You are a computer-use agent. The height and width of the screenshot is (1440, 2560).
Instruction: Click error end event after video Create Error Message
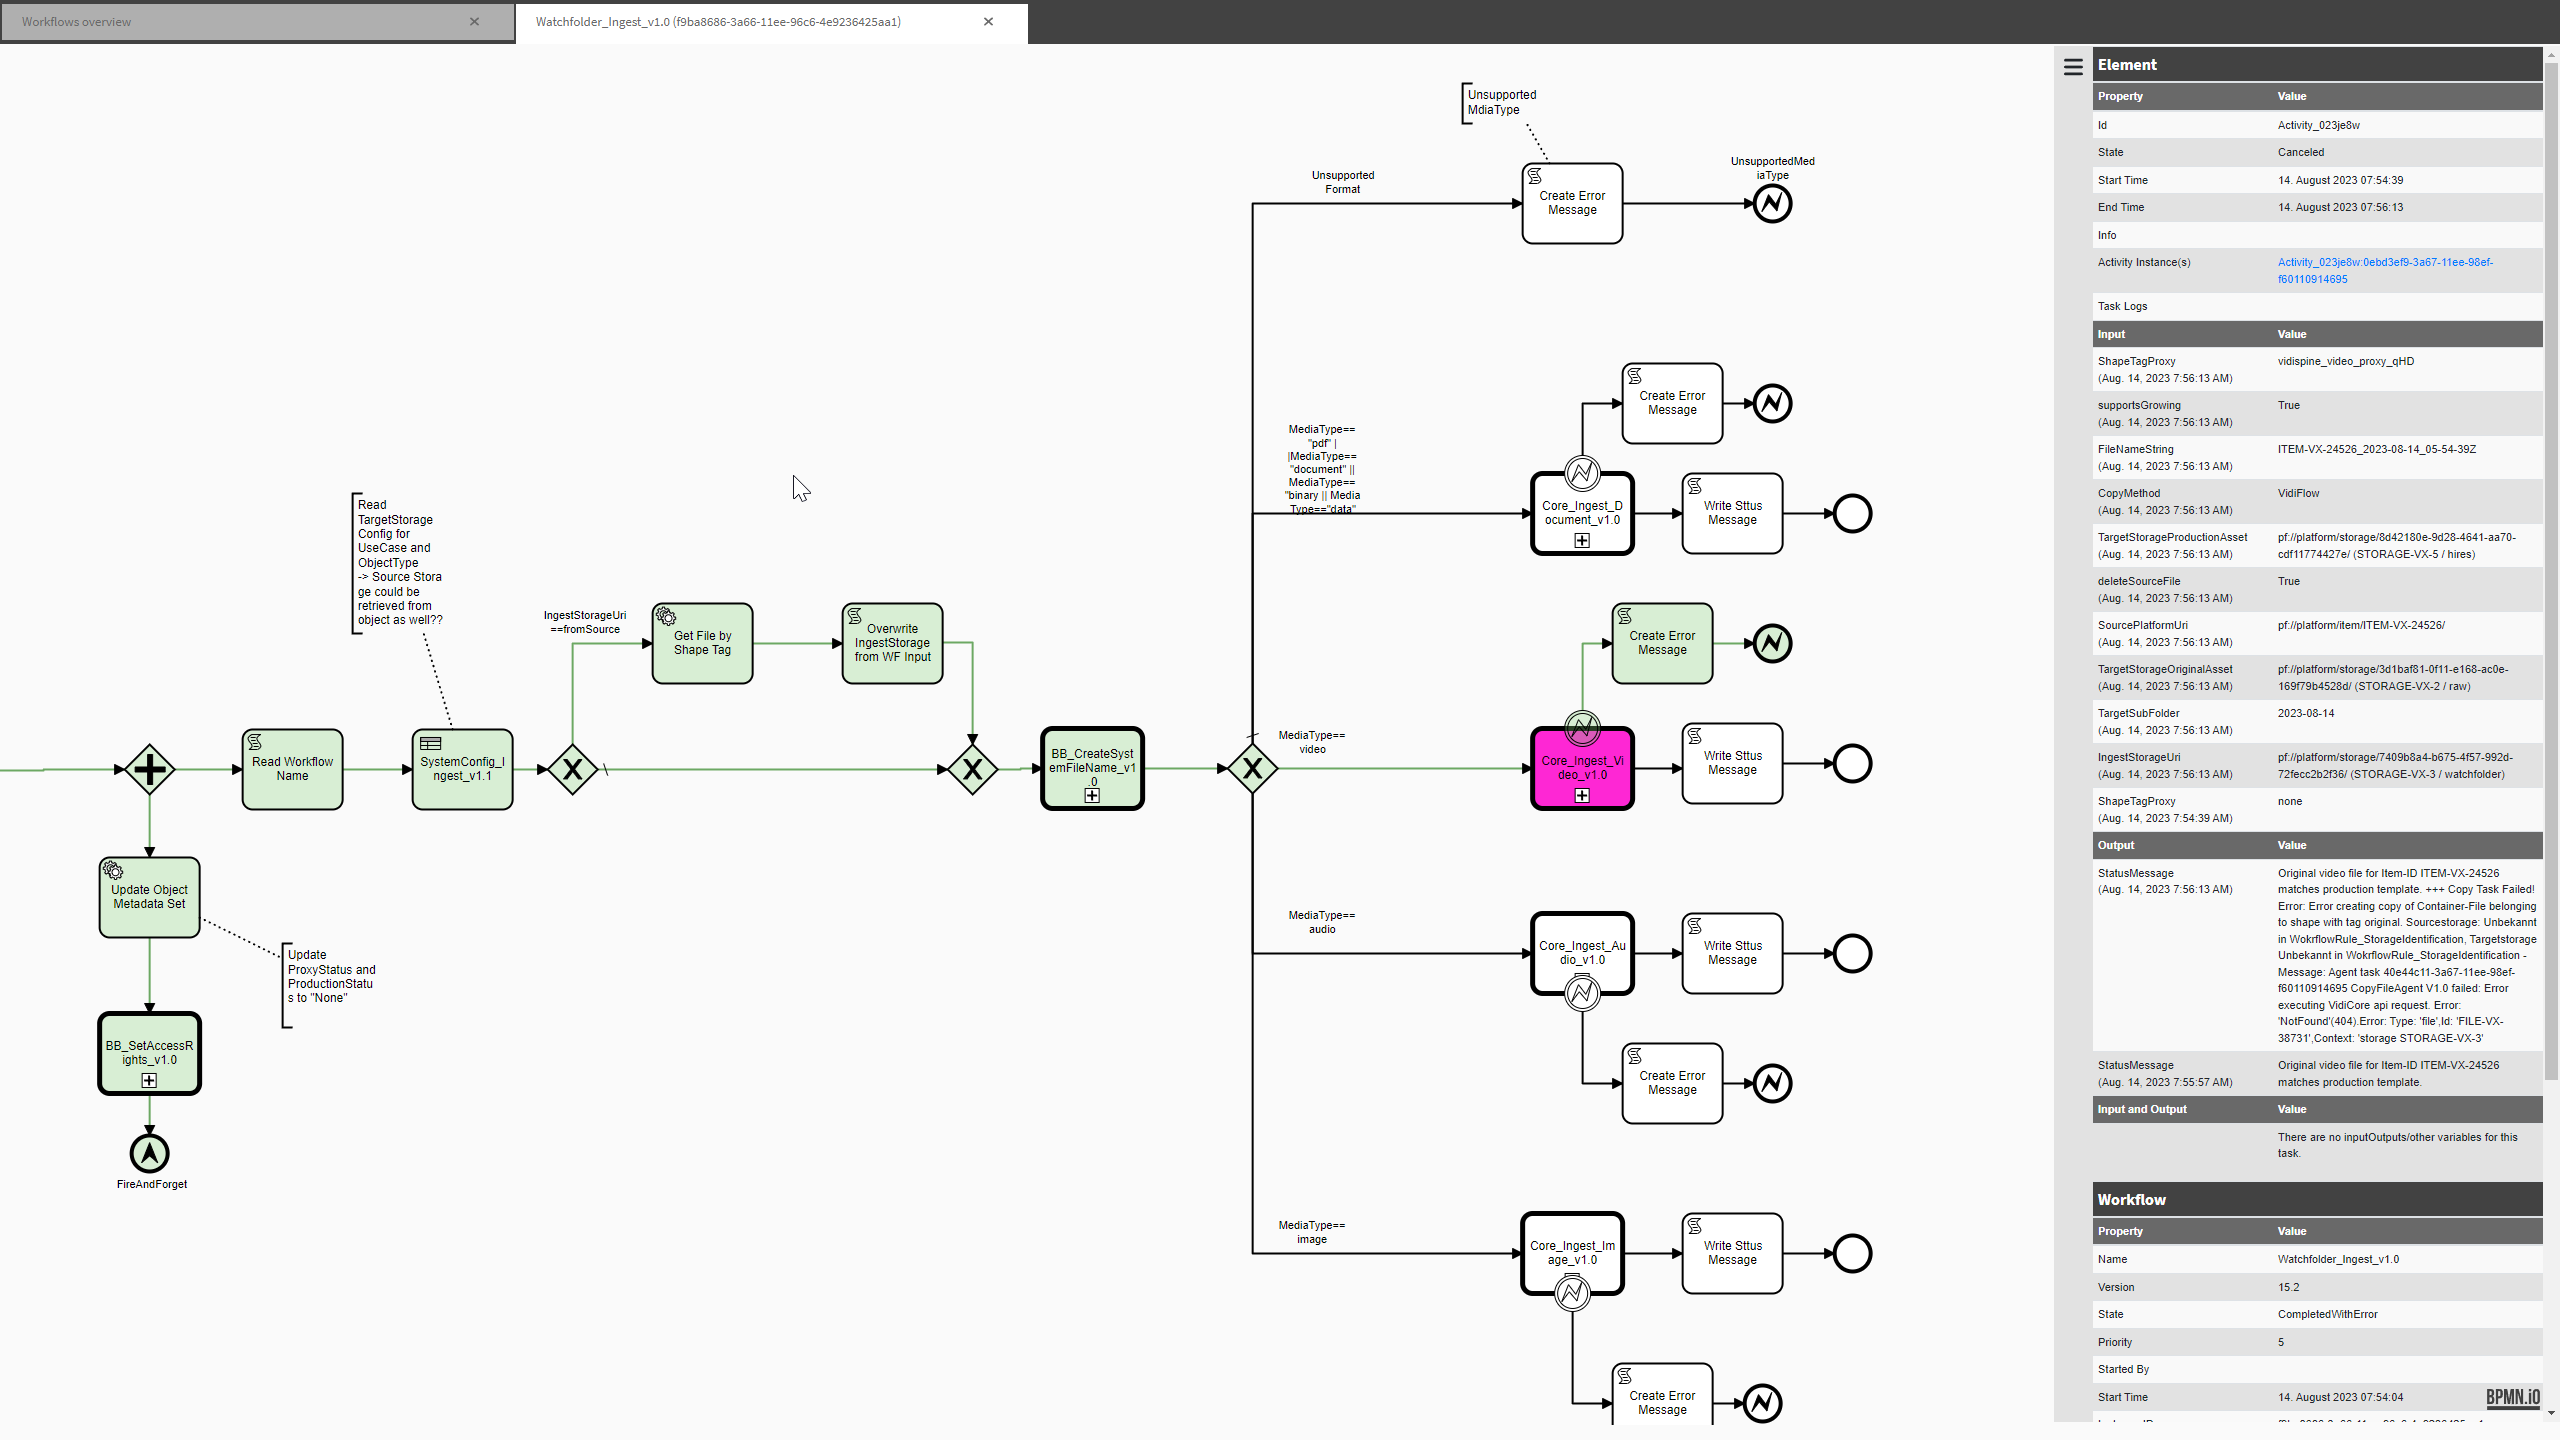(x=1772, y=644)
